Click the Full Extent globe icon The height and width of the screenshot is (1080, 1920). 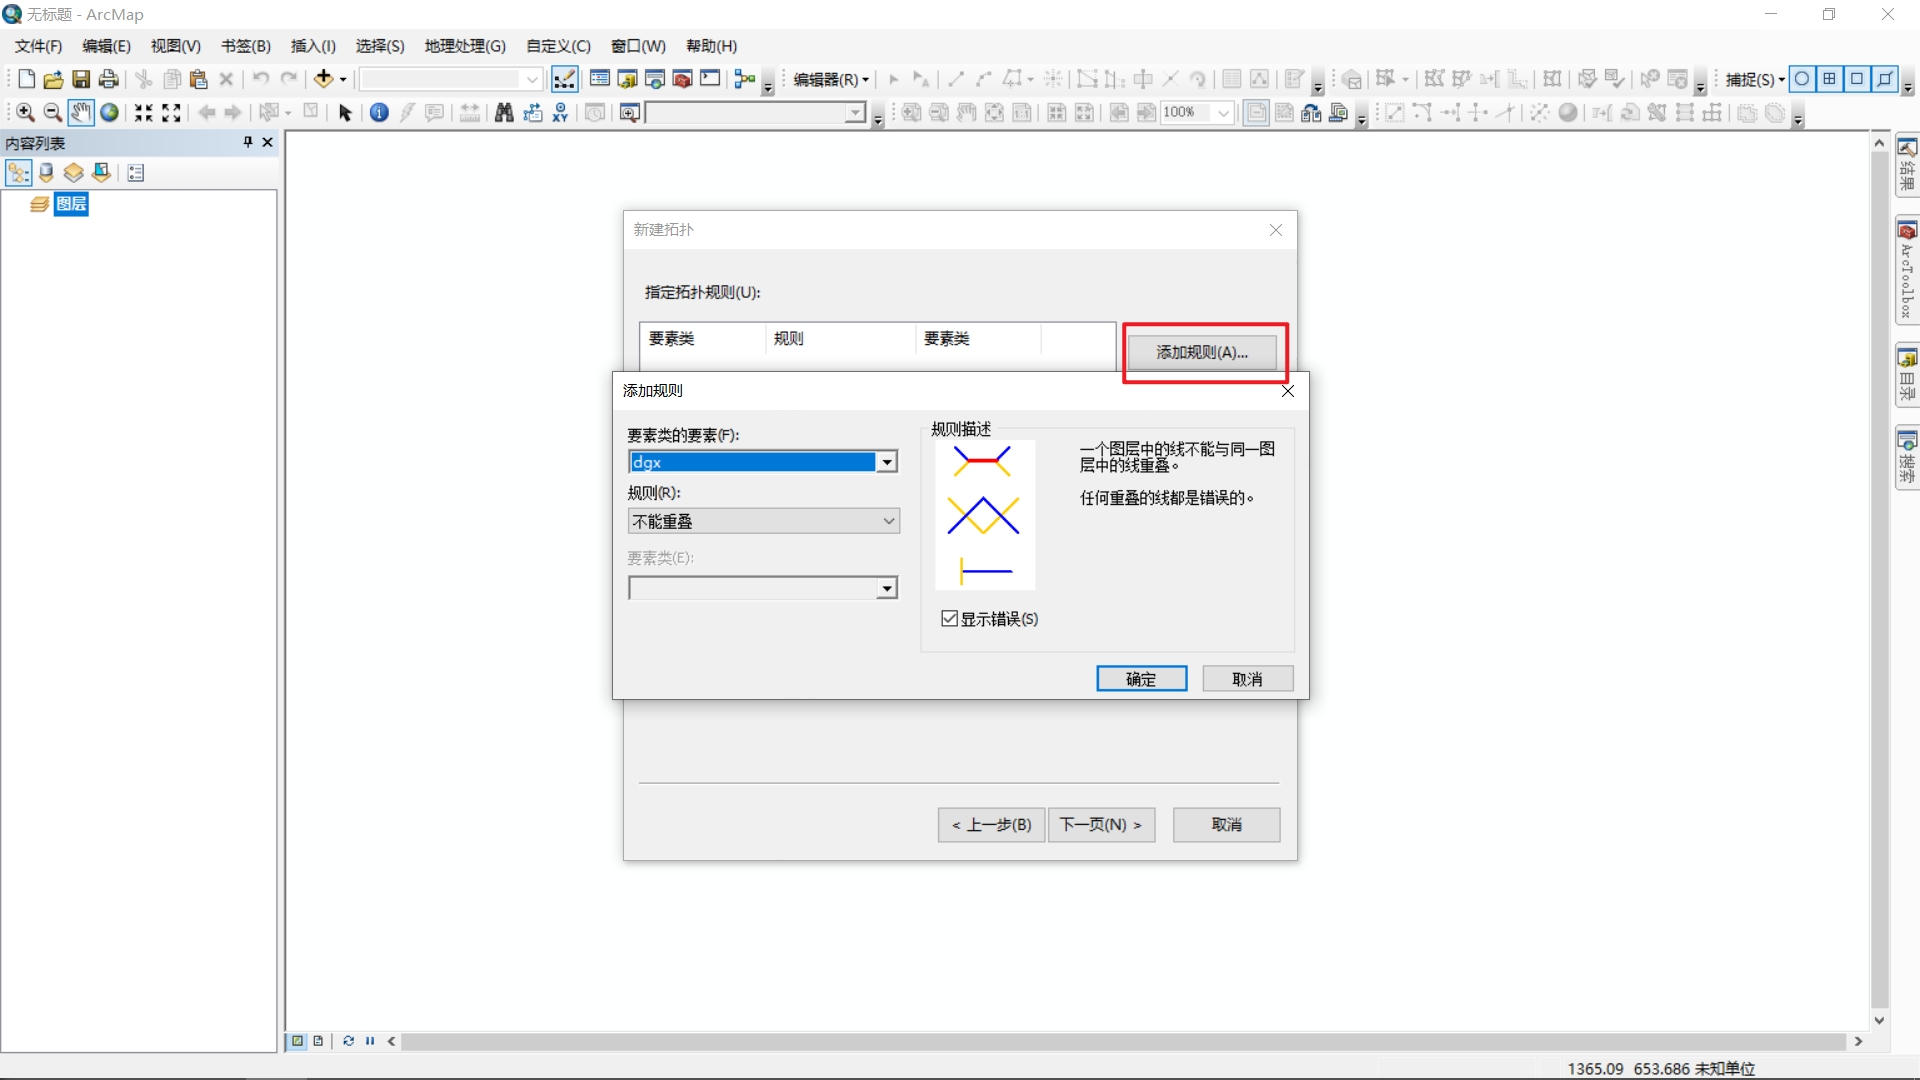109,113
